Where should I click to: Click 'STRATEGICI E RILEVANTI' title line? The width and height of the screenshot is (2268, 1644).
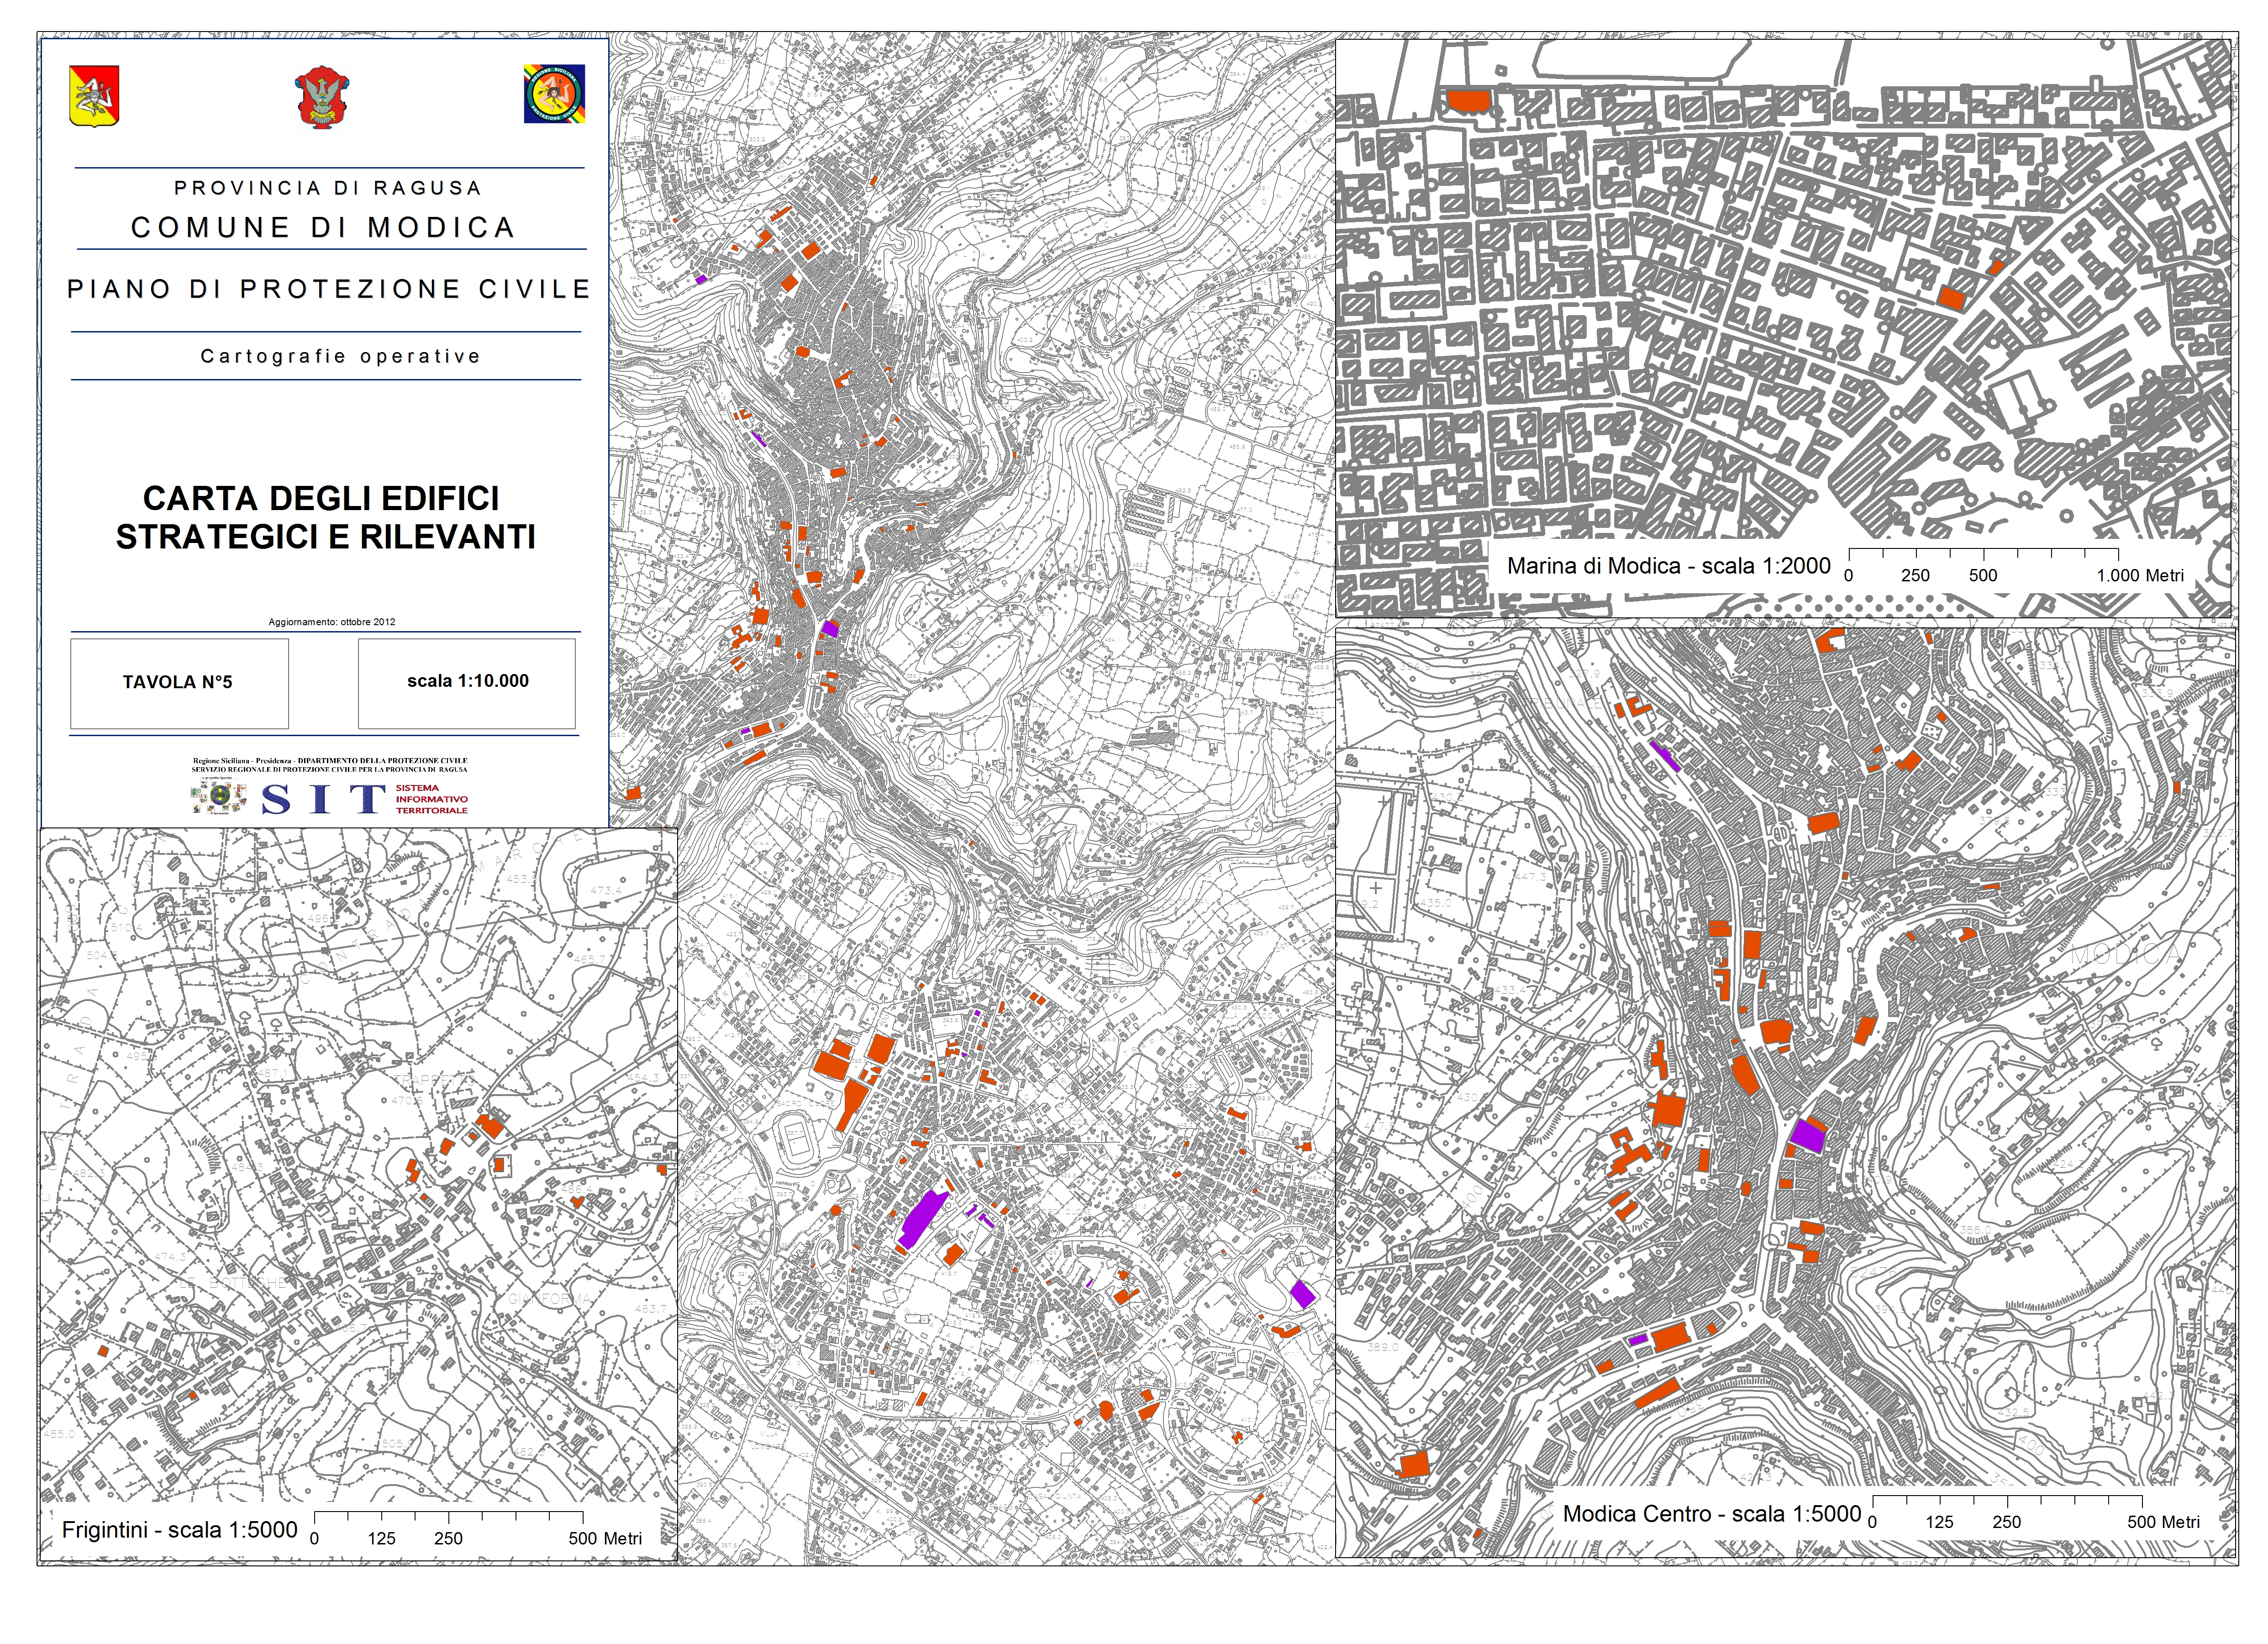[326, 537]
